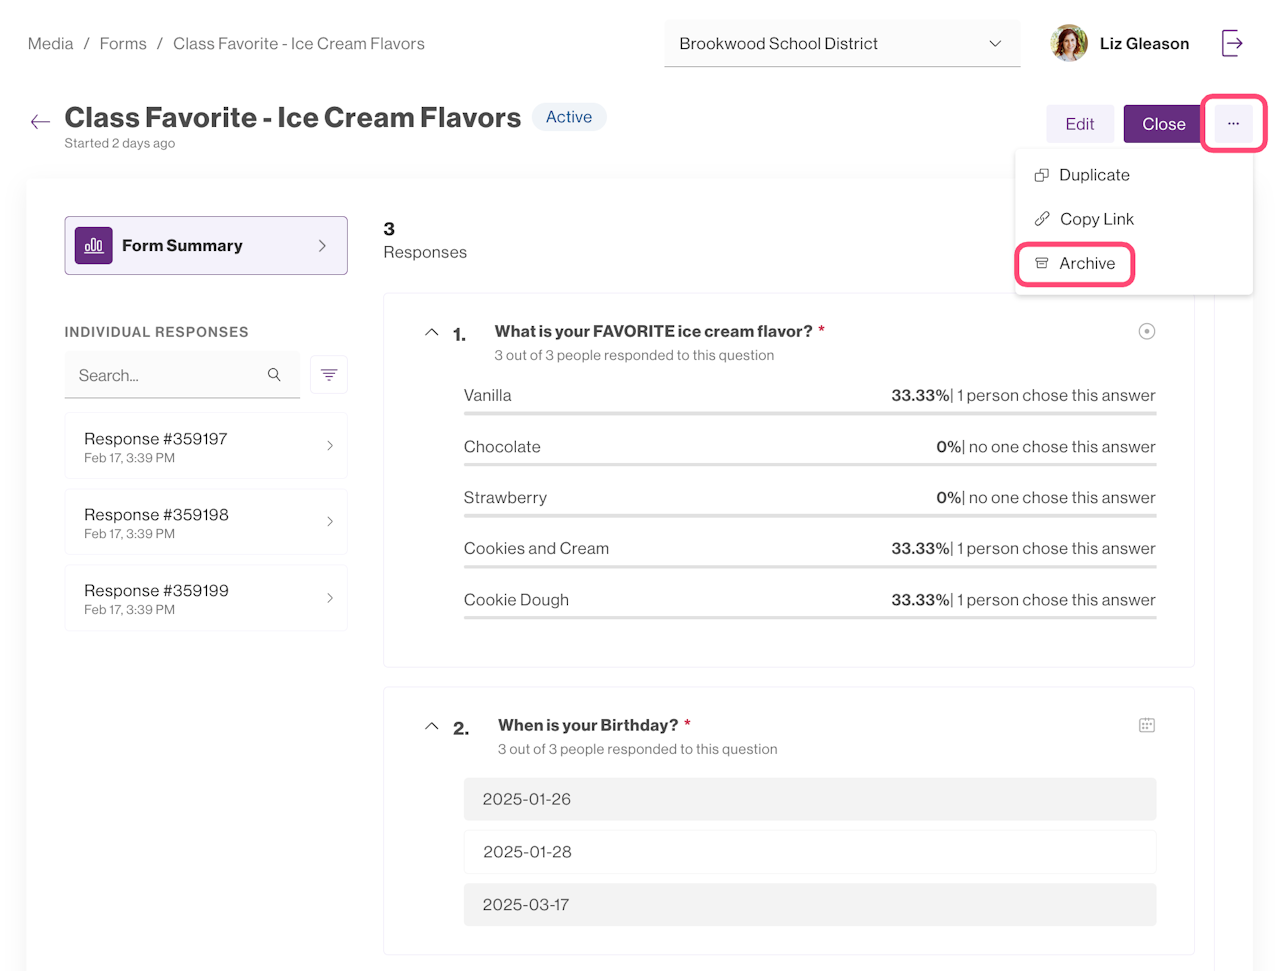Viewport: 1280px width, 971px height.
Task: Click the Form Summary chart icon
Action: tap(94, 245)
